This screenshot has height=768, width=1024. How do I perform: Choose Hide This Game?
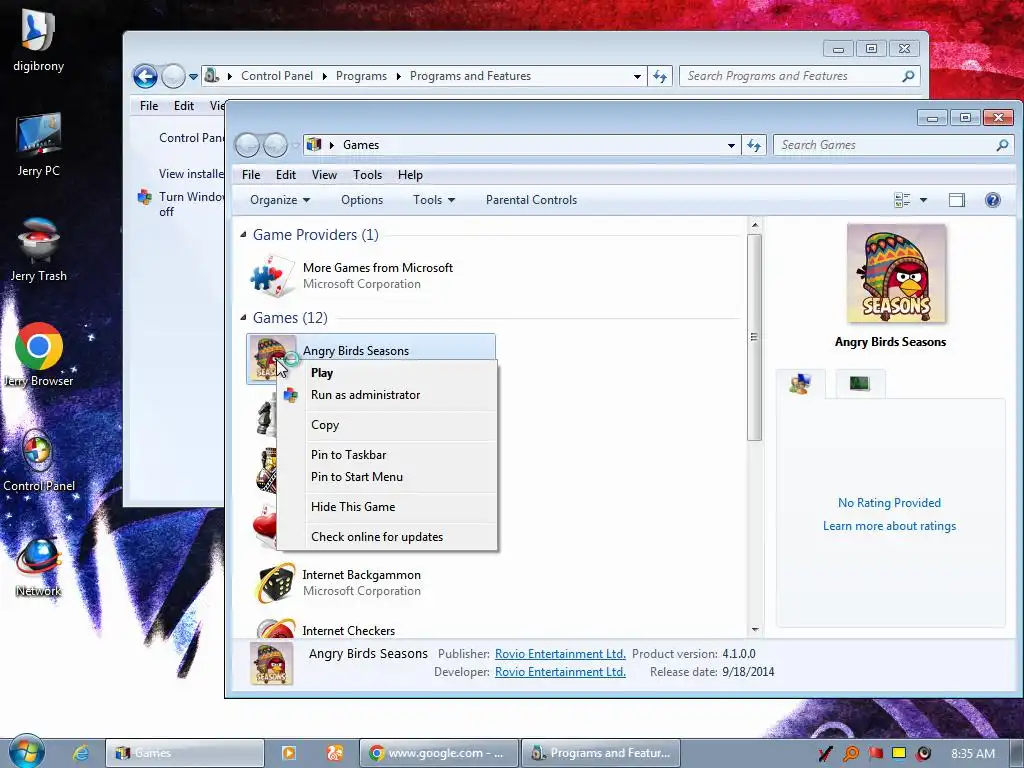click(x=353, y=507)
